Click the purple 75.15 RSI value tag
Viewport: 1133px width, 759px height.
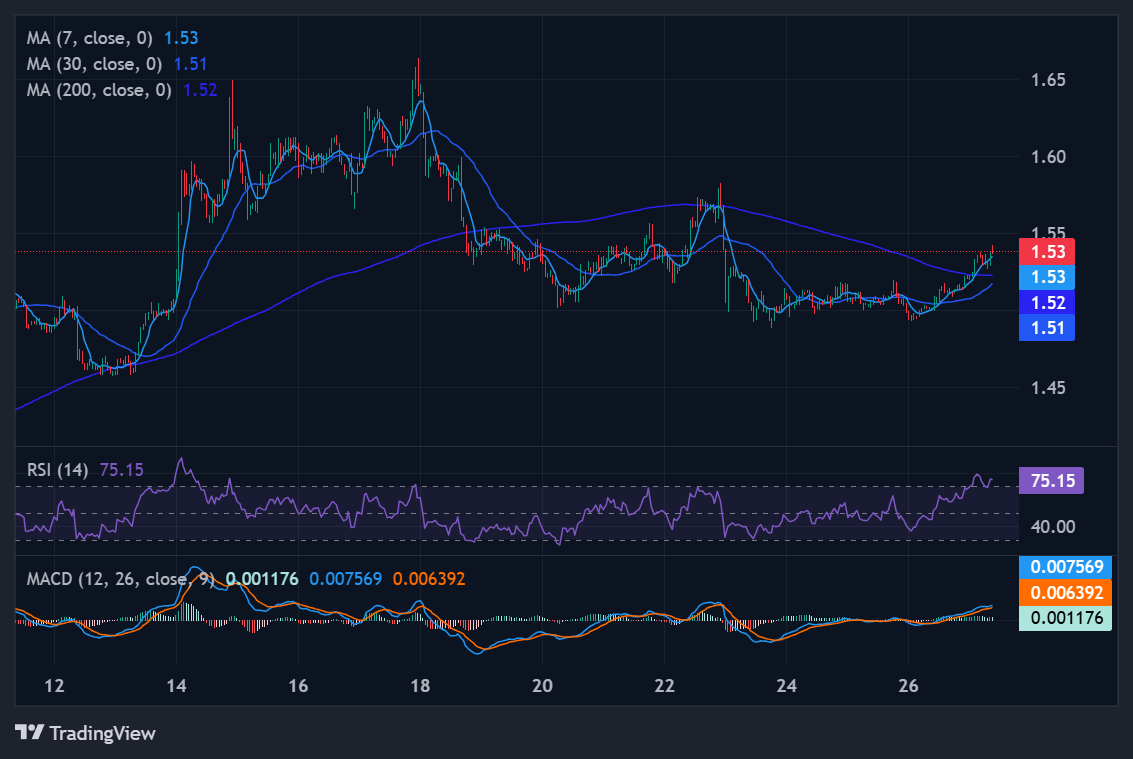point(1050,481)
